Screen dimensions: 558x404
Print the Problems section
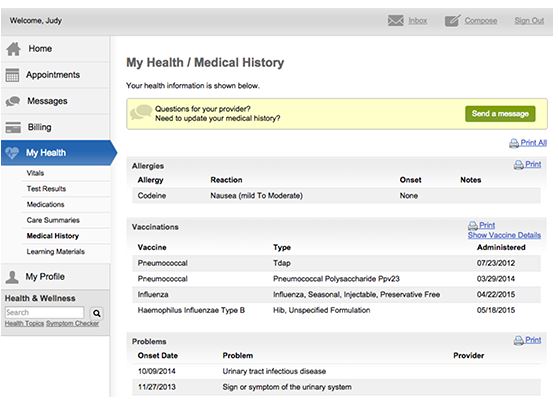click(x=527, y=340)
